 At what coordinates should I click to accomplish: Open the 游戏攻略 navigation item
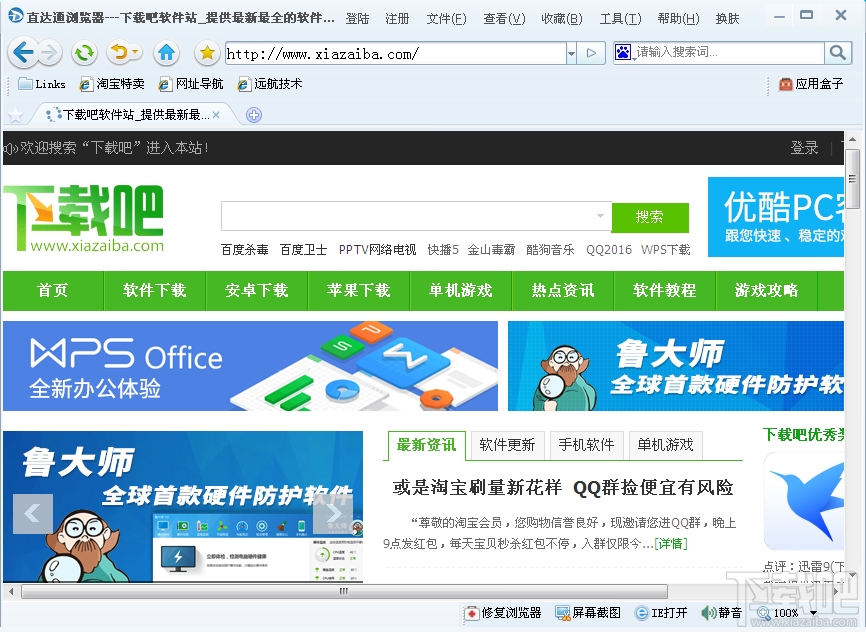point(767,291)
